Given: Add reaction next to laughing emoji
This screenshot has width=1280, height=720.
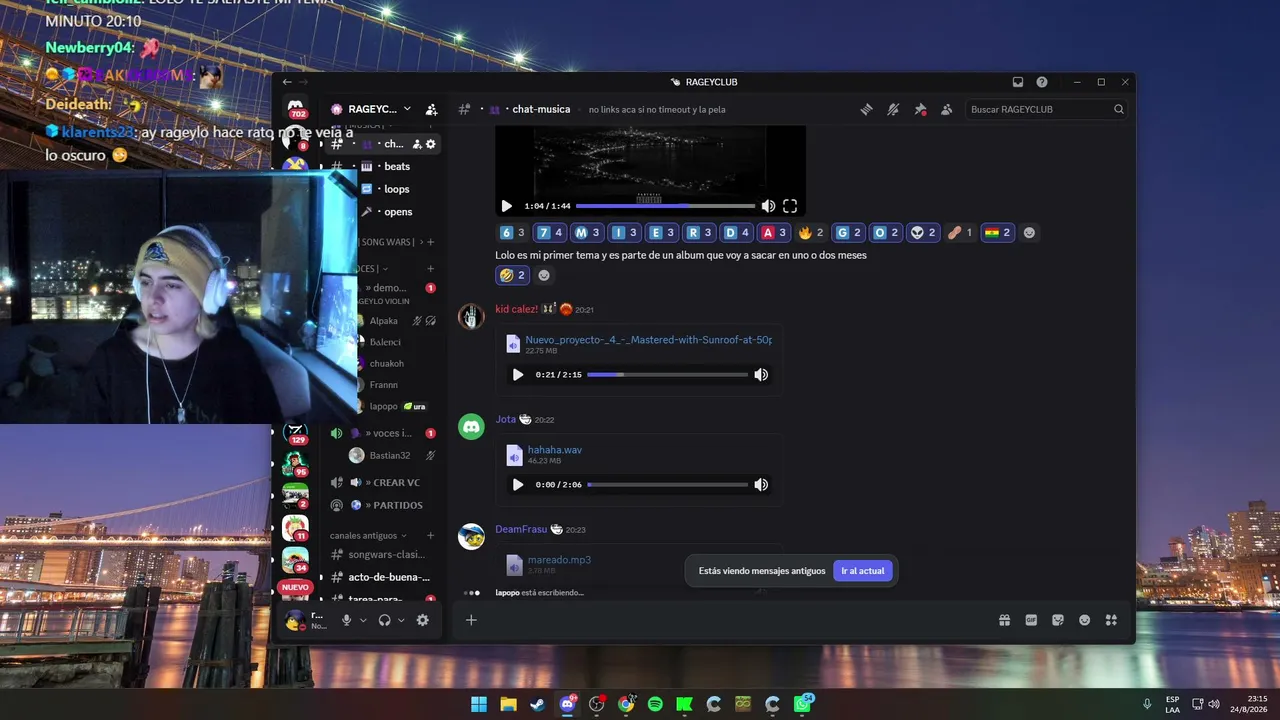Looking at the screenshot, I should click(544, 275).
